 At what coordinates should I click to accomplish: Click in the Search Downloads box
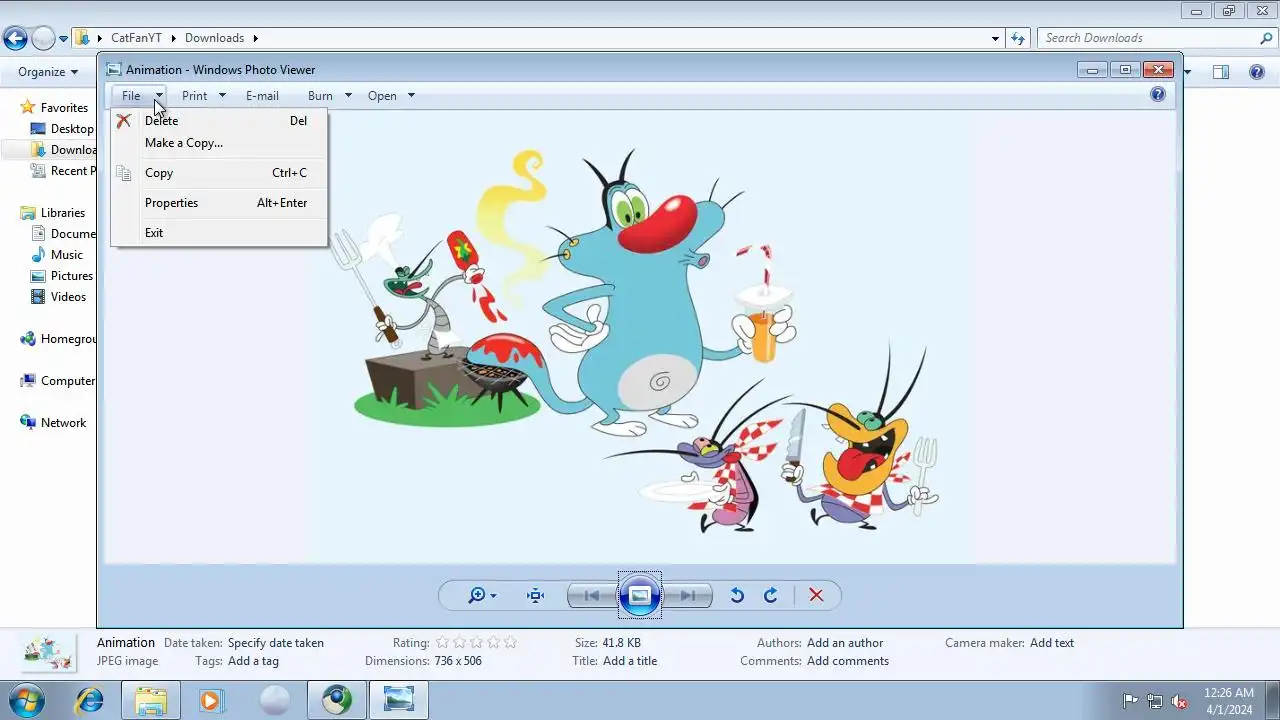(1150, 38)
